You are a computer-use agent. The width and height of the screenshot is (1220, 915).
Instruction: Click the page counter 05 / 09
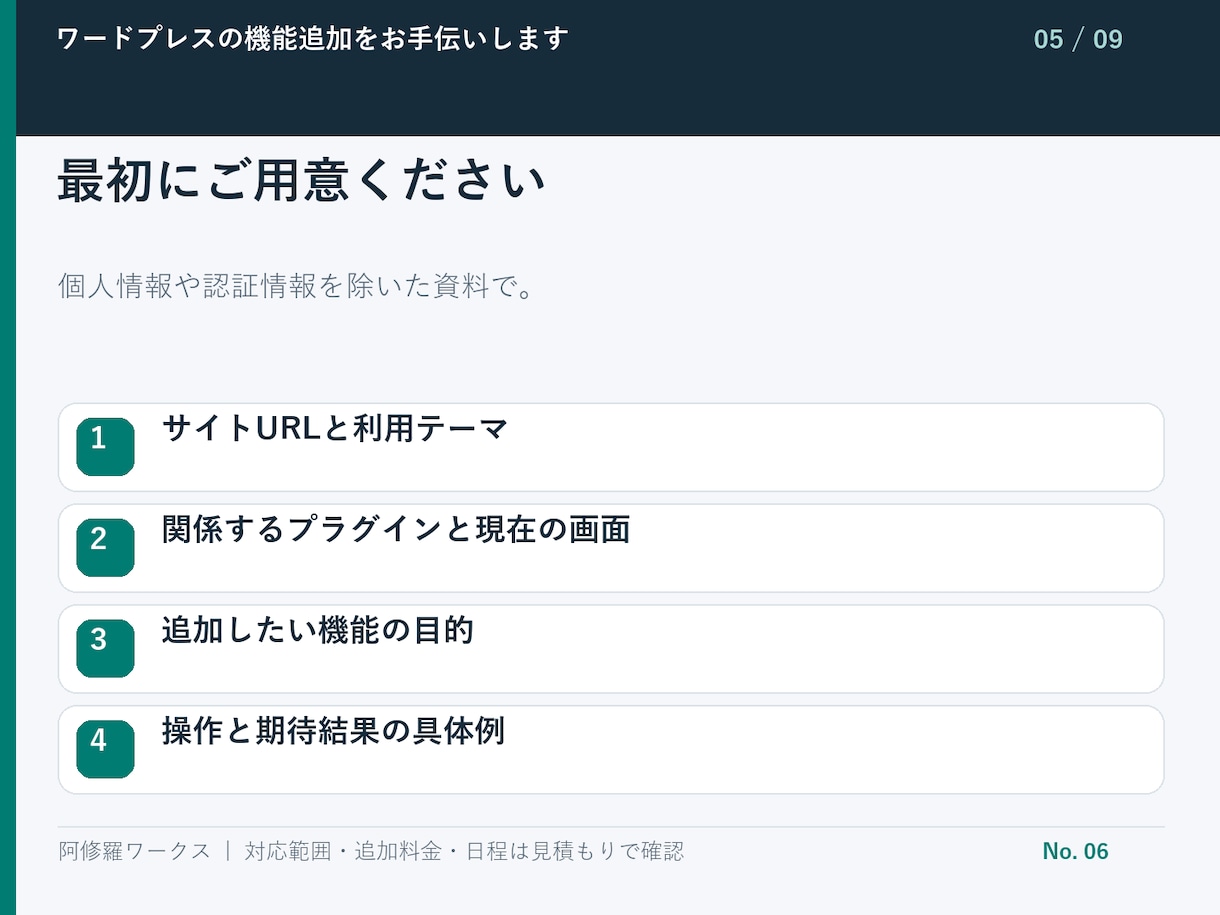pos(1078,40)
